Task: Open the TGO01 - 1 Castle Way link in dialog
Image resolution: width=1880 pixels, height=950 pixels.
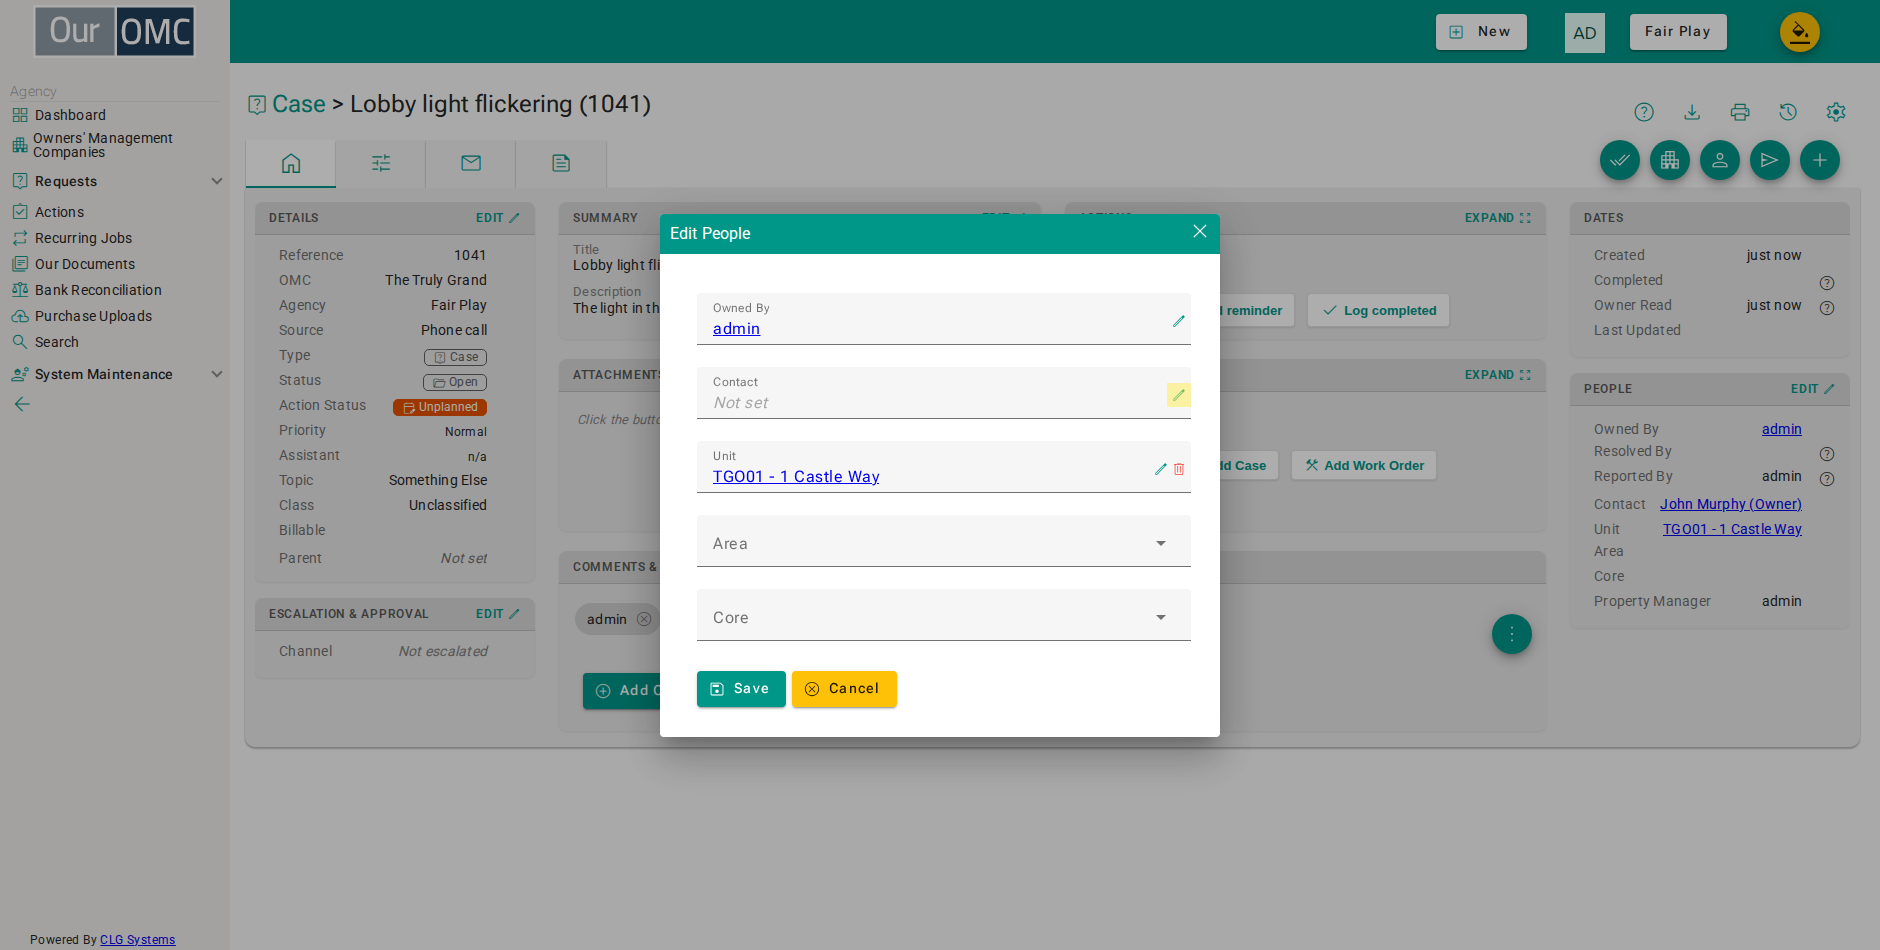Action: pyautogui.click(x=796, y=477)
